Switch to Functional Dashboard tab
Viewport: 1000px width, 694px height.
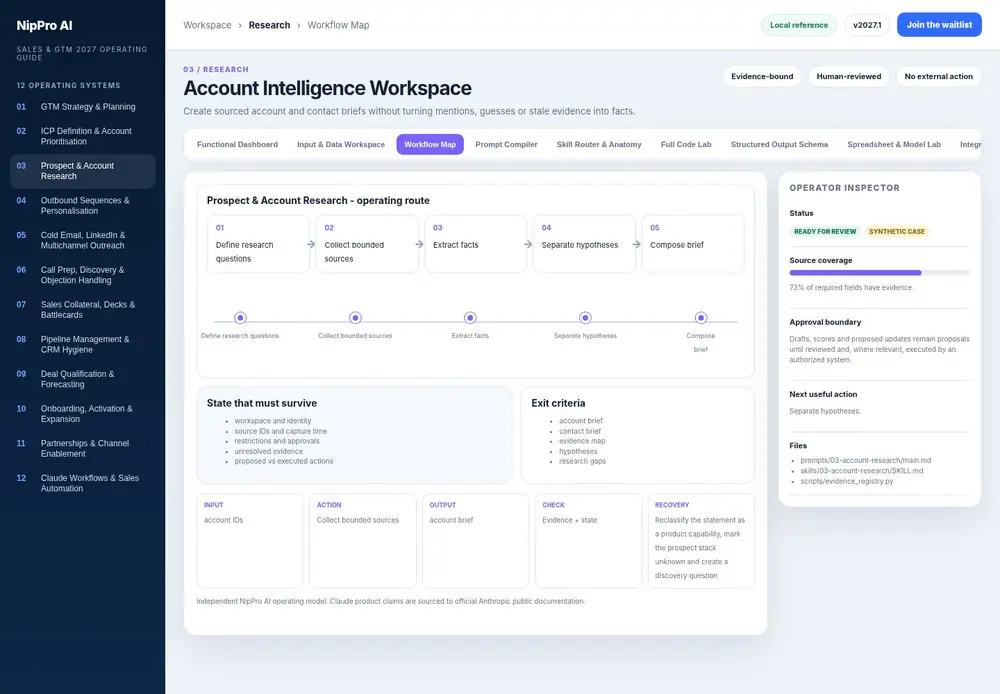(x=237, y=145)
